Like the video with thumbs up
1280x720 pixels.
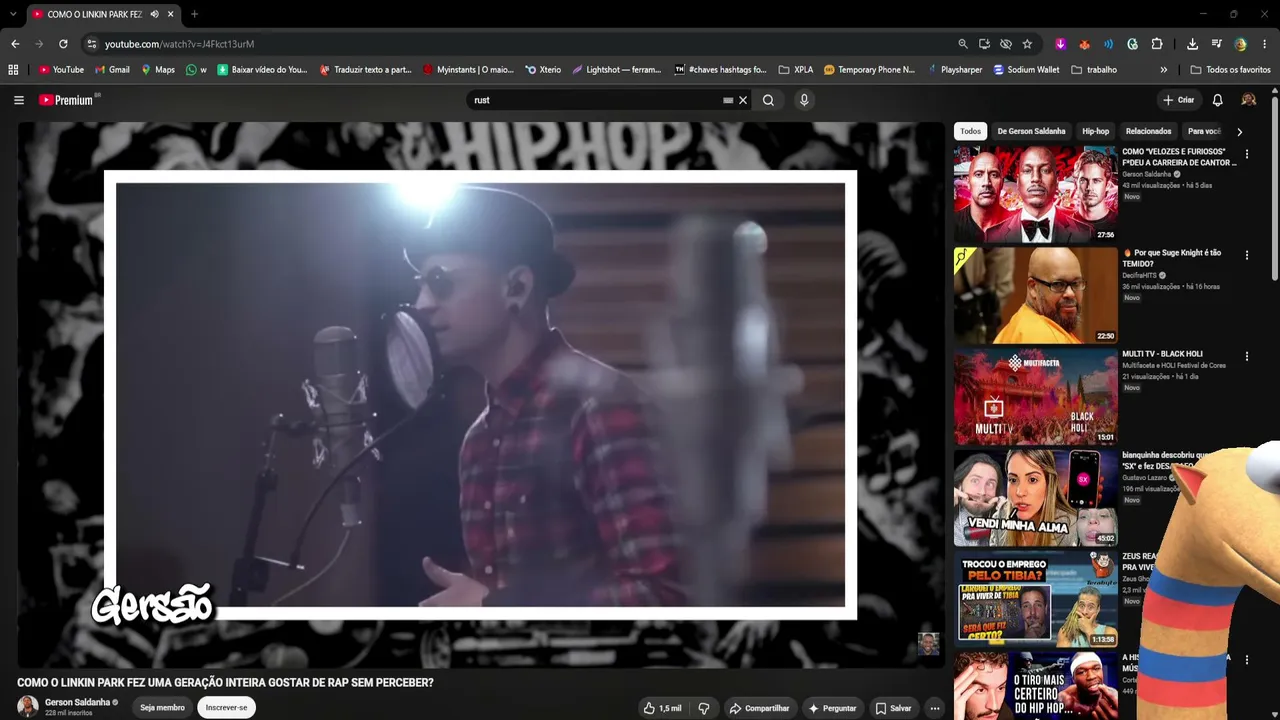(663, 708)
